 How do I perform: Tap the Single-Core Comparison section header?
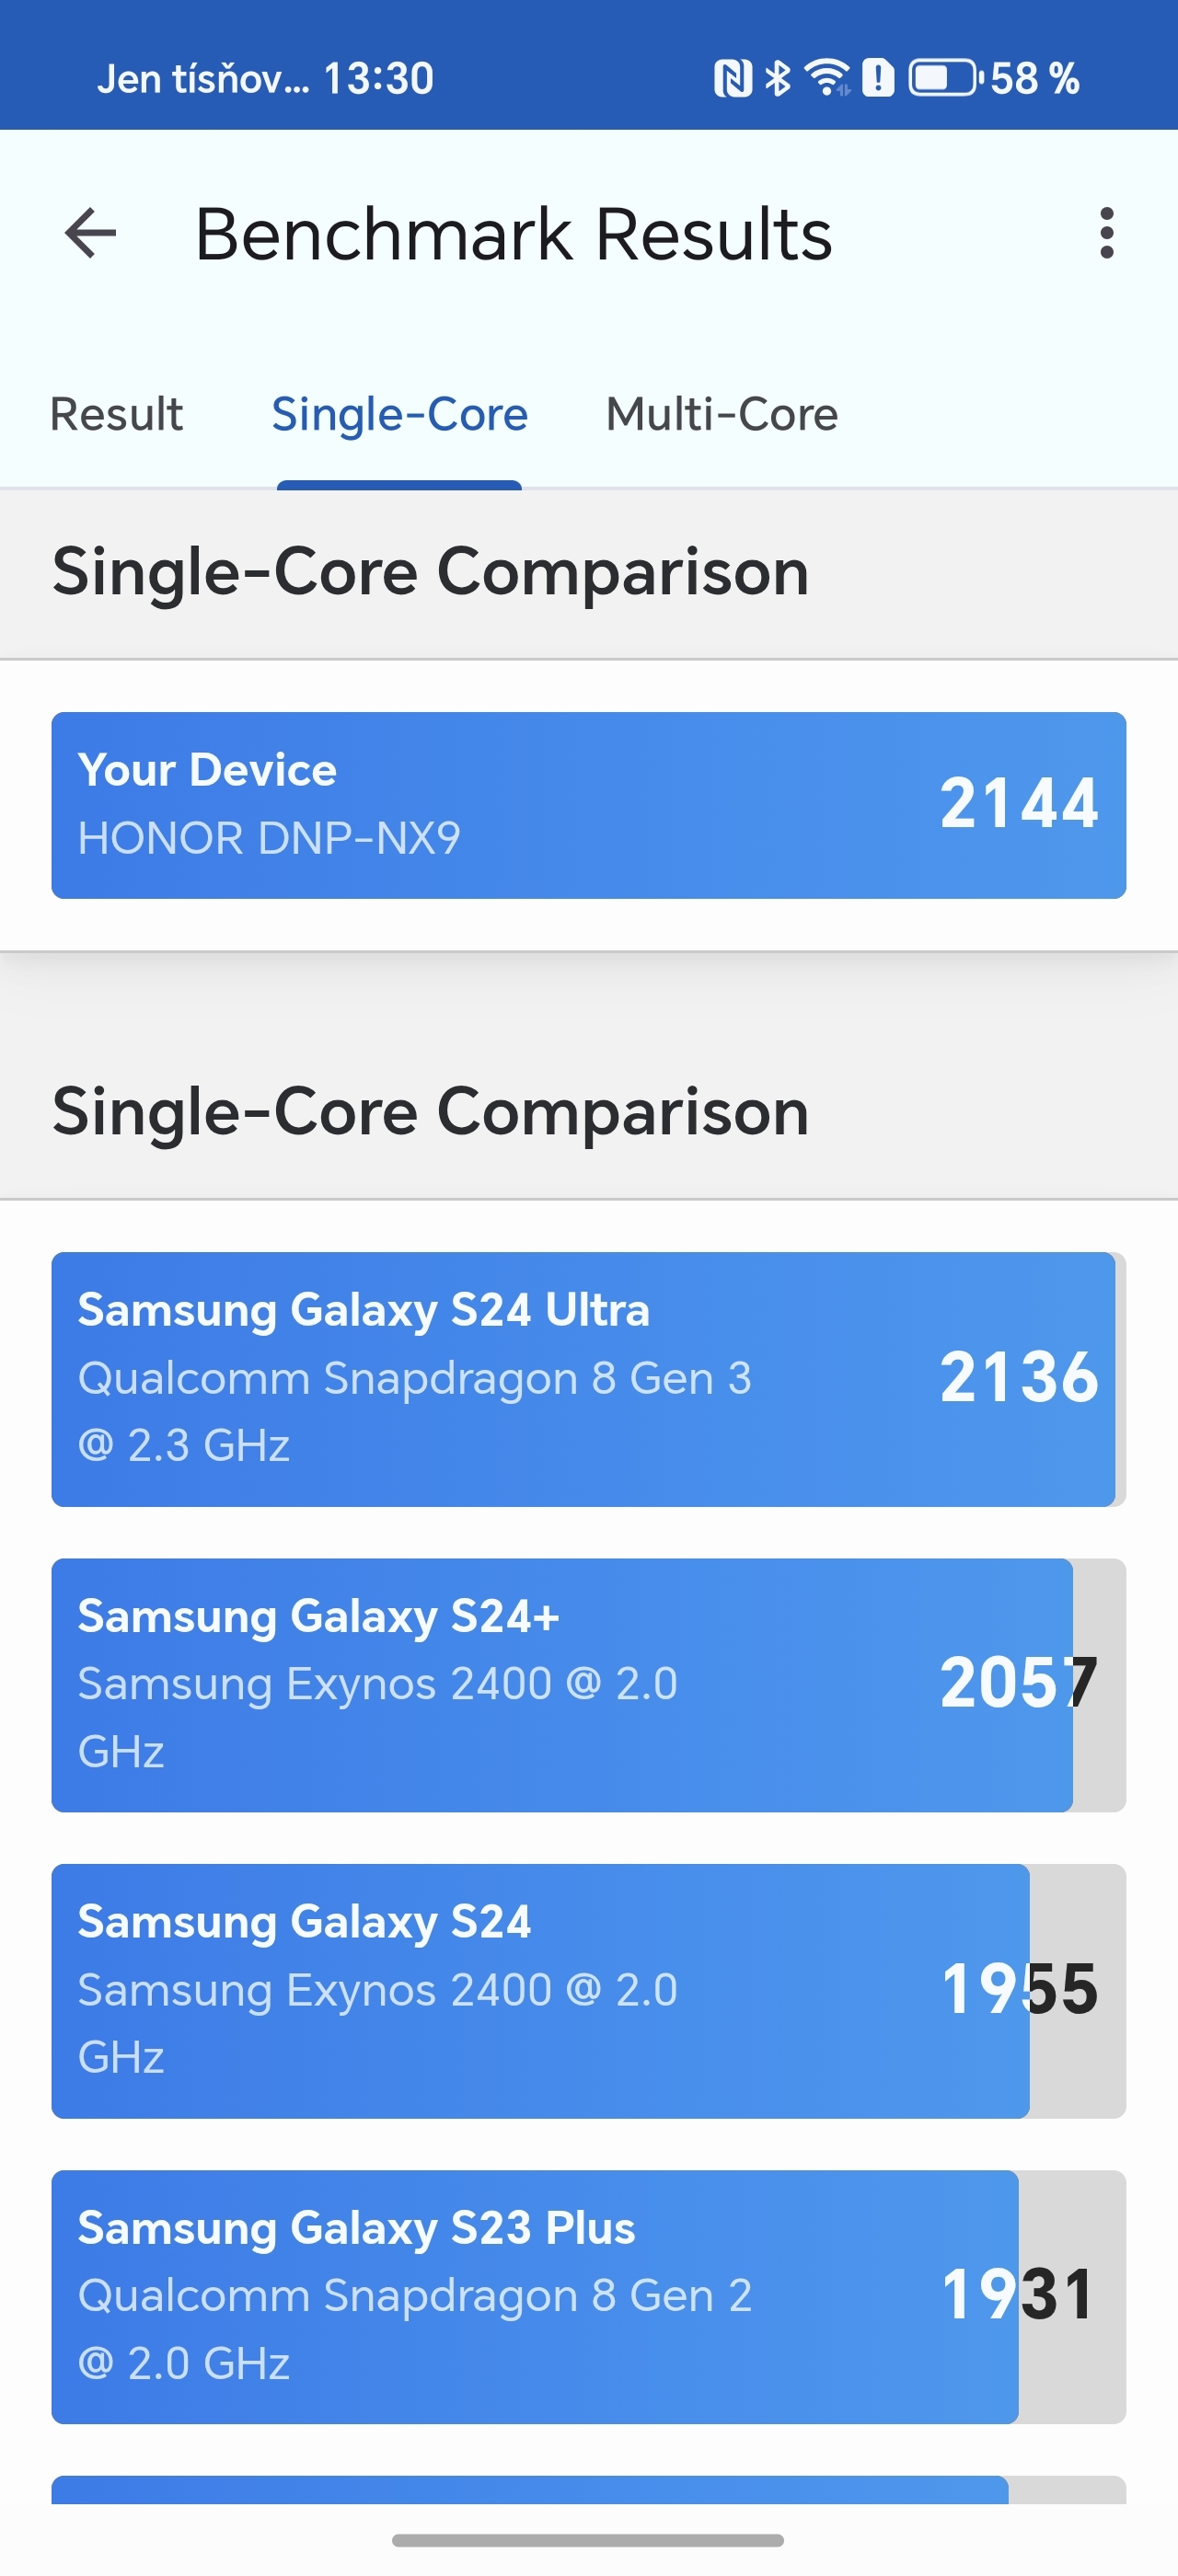click(430, 570)
